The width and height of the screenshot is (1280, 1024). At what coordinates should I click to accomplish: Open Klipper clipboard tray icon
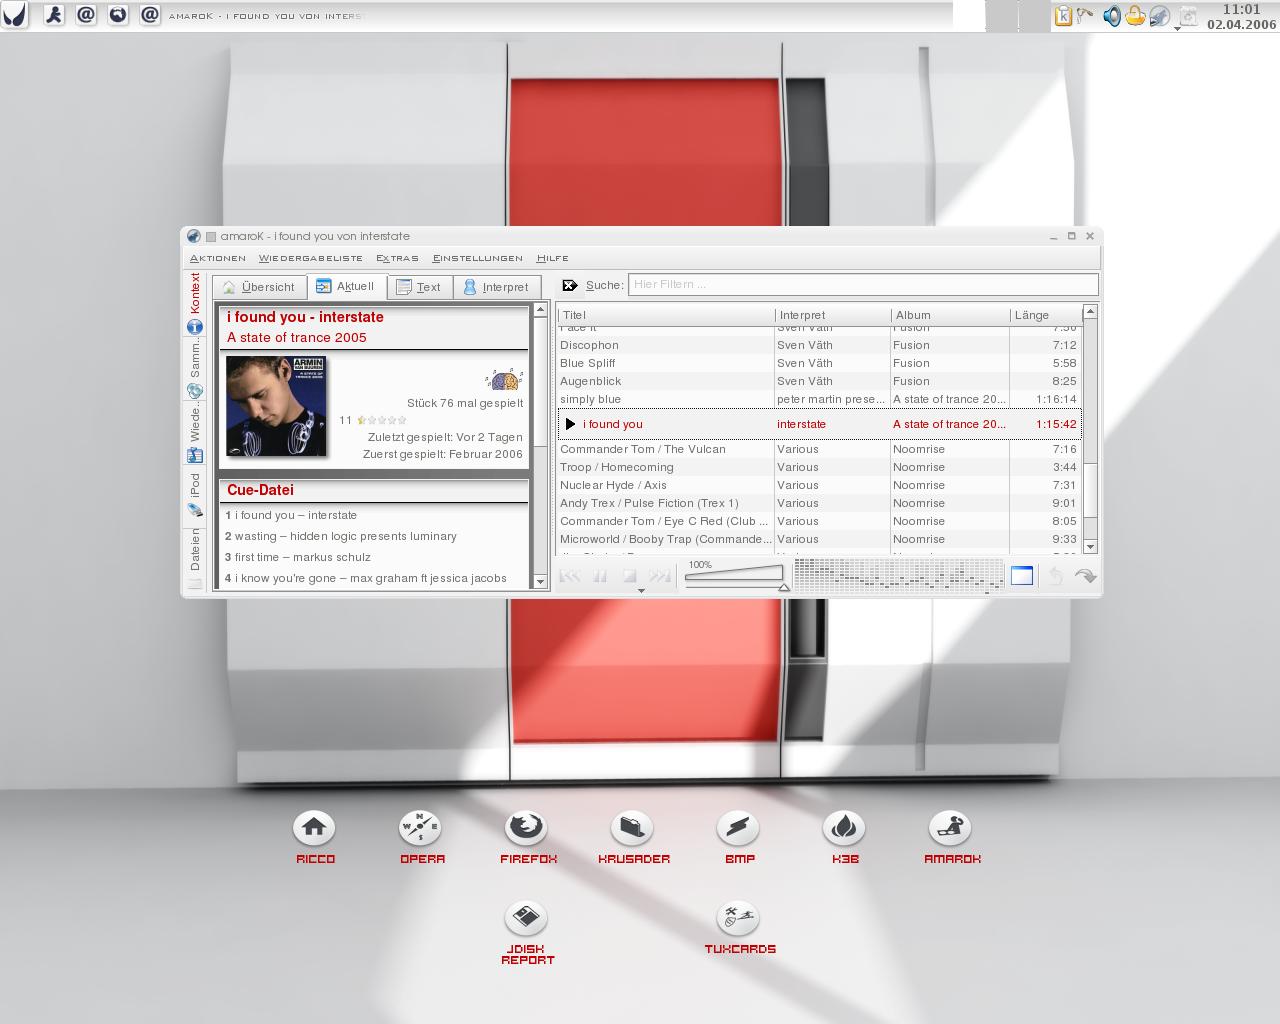(1064, 15)
